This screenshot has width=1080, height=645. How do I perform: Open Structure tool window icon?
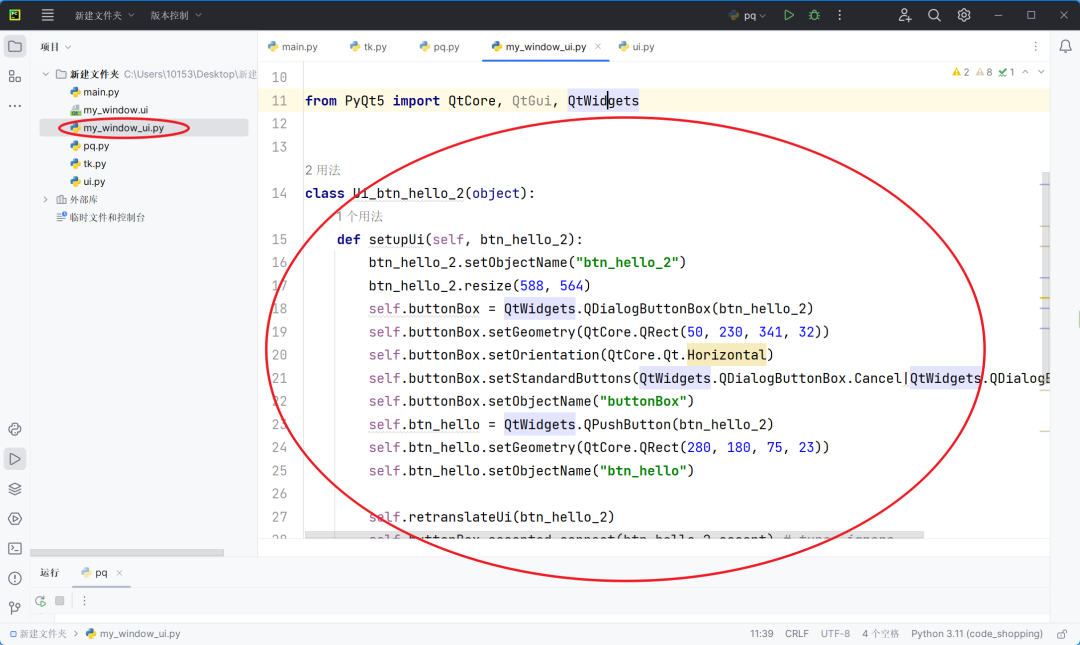(14, 76)
